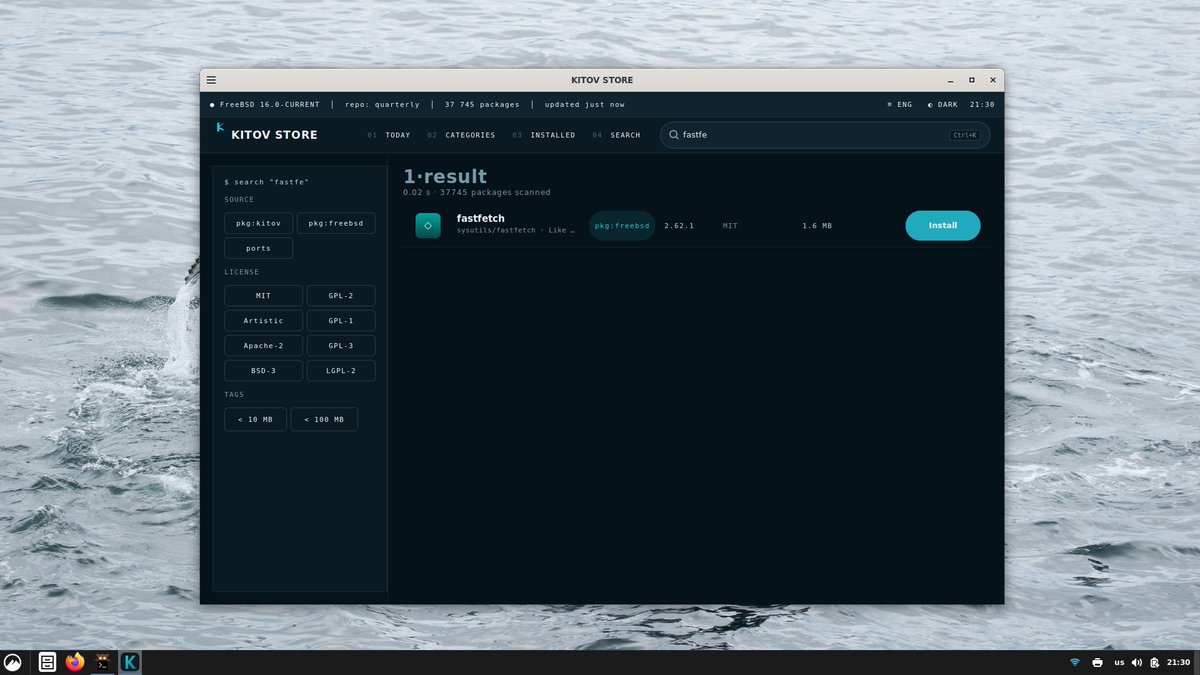Viewport: 1200px width, 675px height.
Task: Switch language via ENG indicator
Action: [899, 105]
